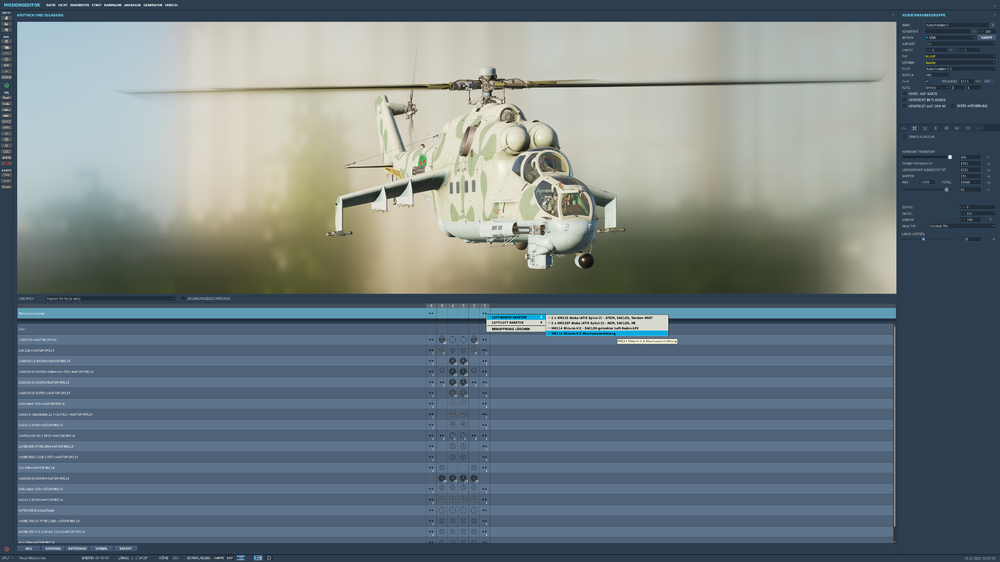Open the Nation dropdown showing USA
1000x562 pixels.
coord(950,38)
